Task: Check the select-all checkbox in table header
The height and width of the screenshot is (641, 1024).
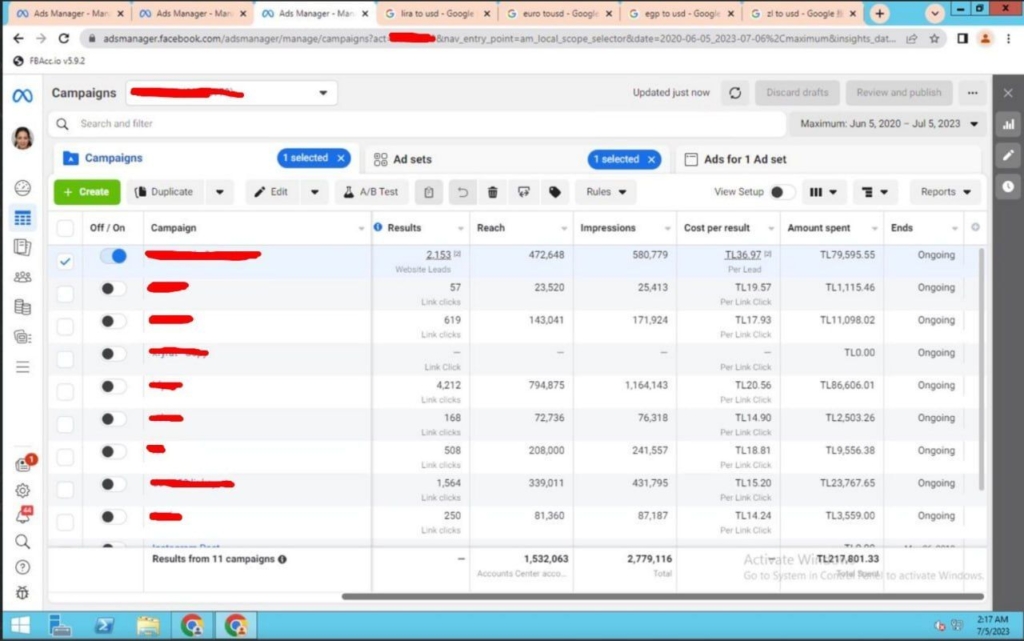Action: click(65, 228)
